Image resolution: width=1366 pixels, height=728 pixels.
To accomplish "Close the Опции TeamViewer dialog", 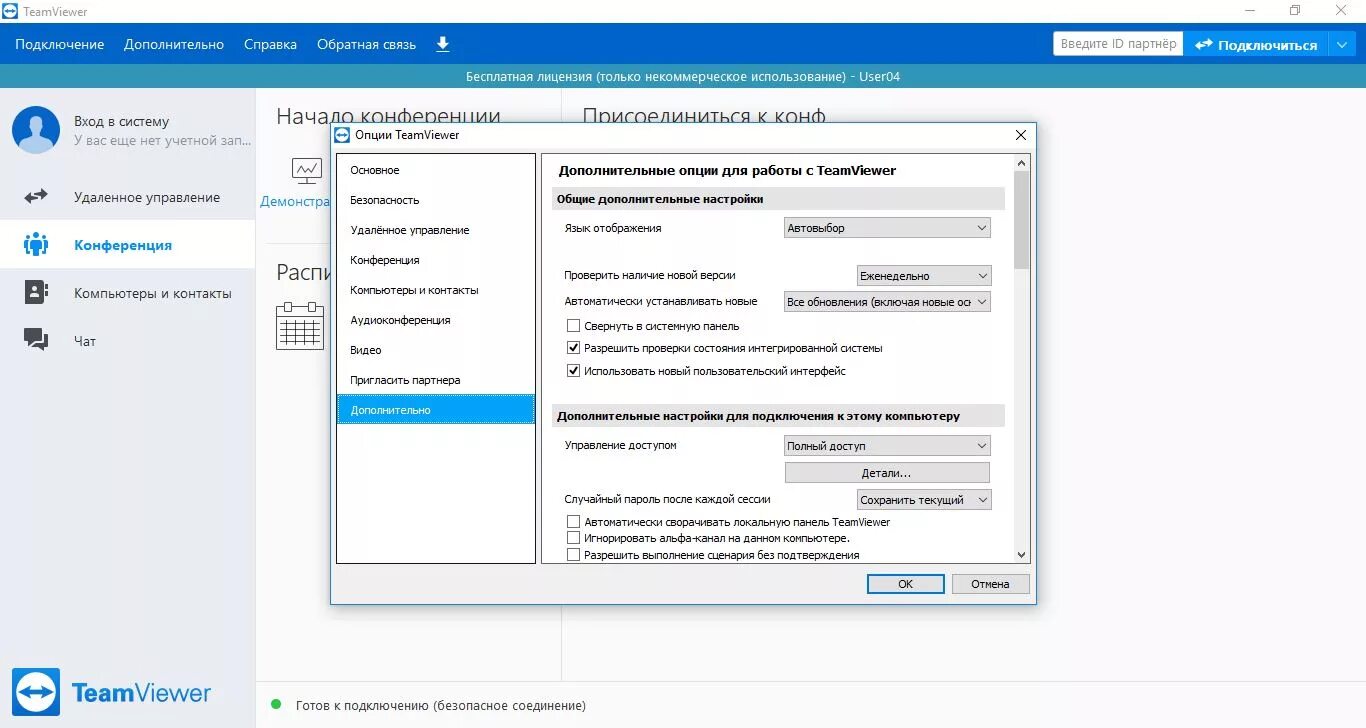I will tap(1021, 135).
